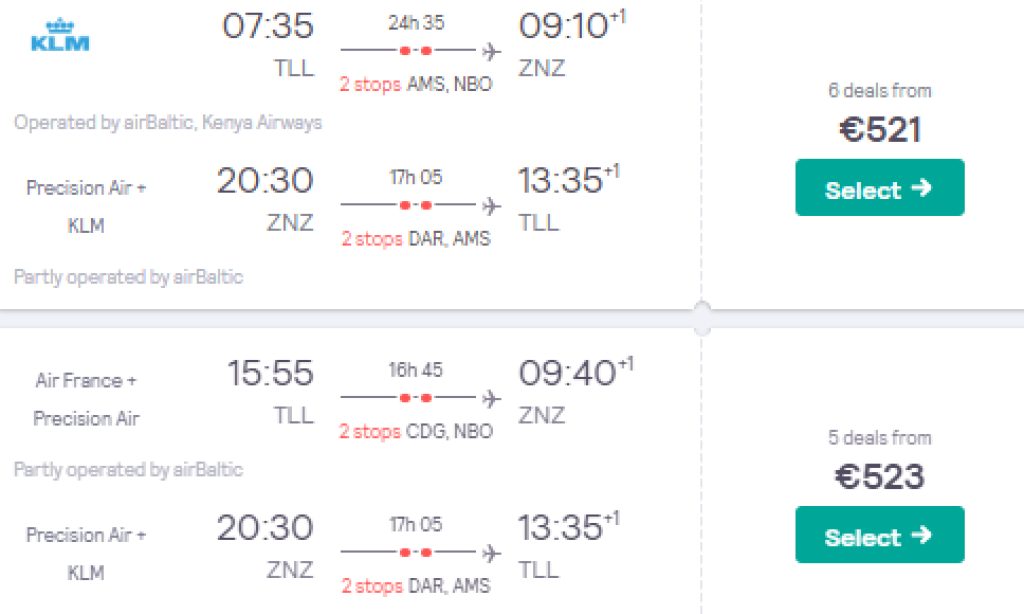
Task: Click the airplane icon on first 20:30 return route
Action: point(491,206)
